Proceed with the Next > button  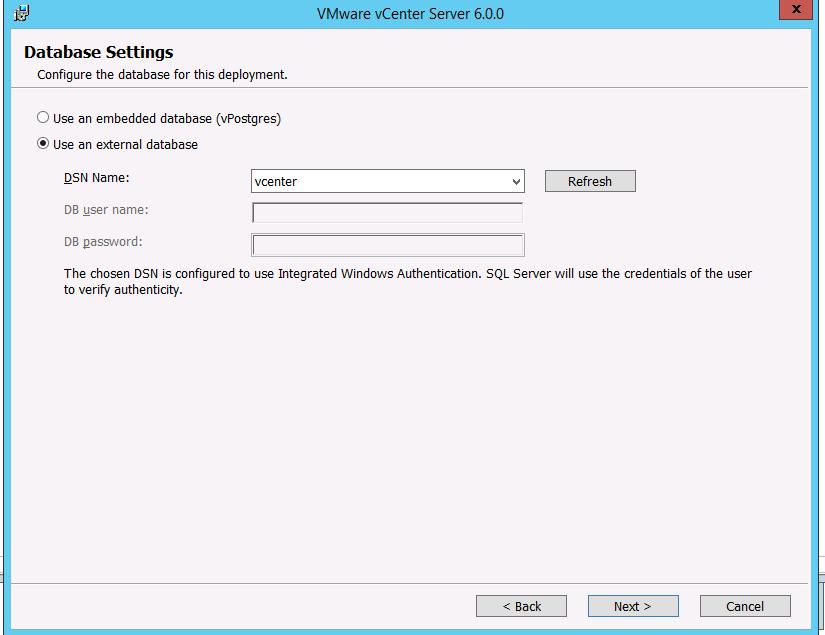[x=633, y=606]
